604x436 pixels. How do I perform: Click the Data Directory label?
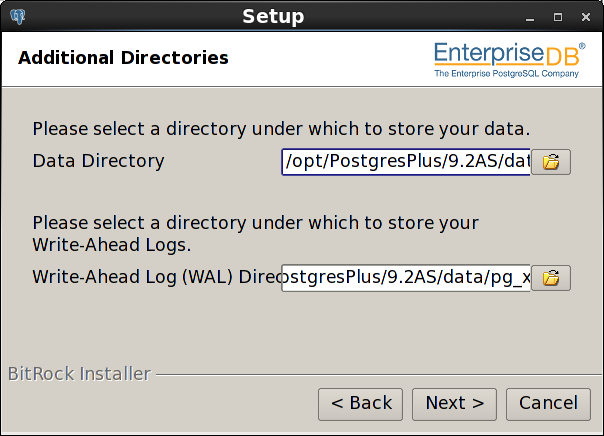pyautogui.click(x=98, y=161)
